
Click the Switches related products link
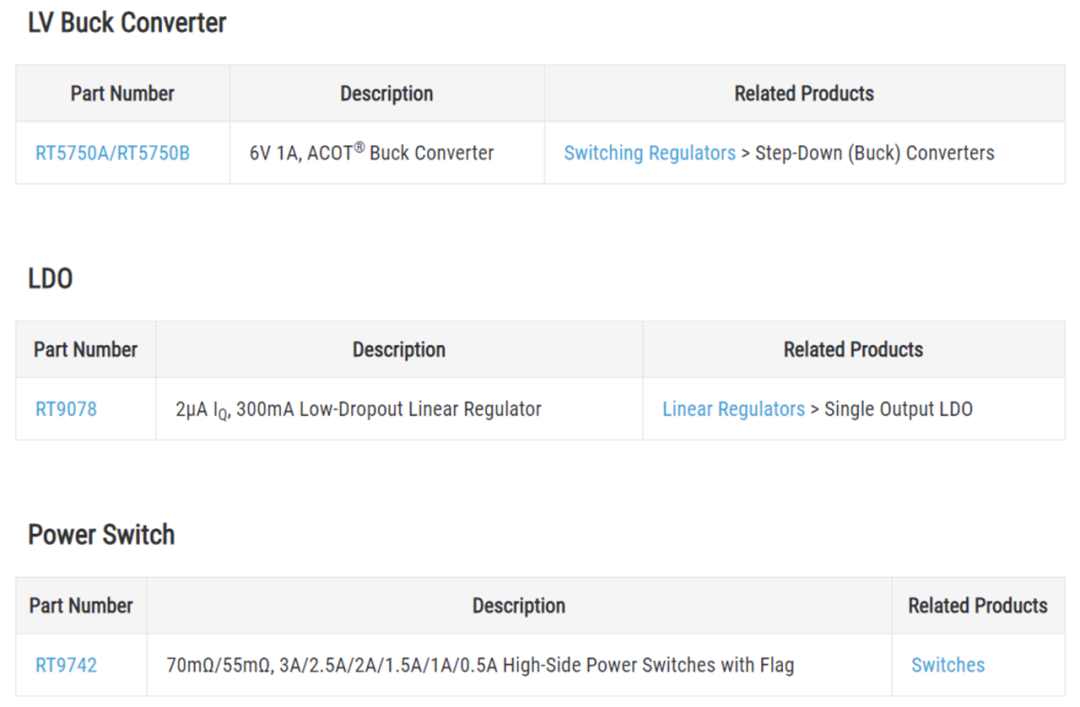point(947,665)
